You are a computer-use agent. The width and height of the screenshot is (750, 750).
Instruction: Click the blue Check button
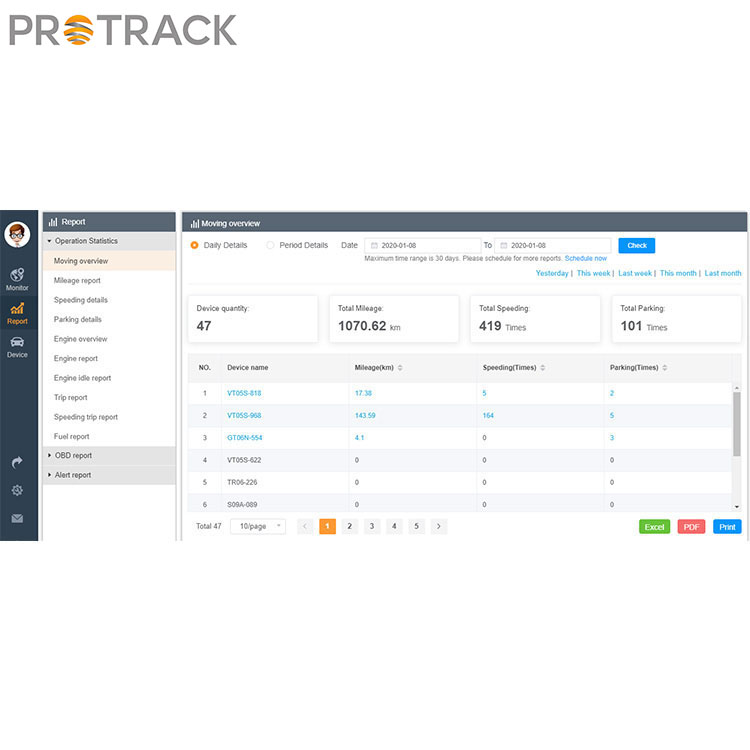(637, 245)
